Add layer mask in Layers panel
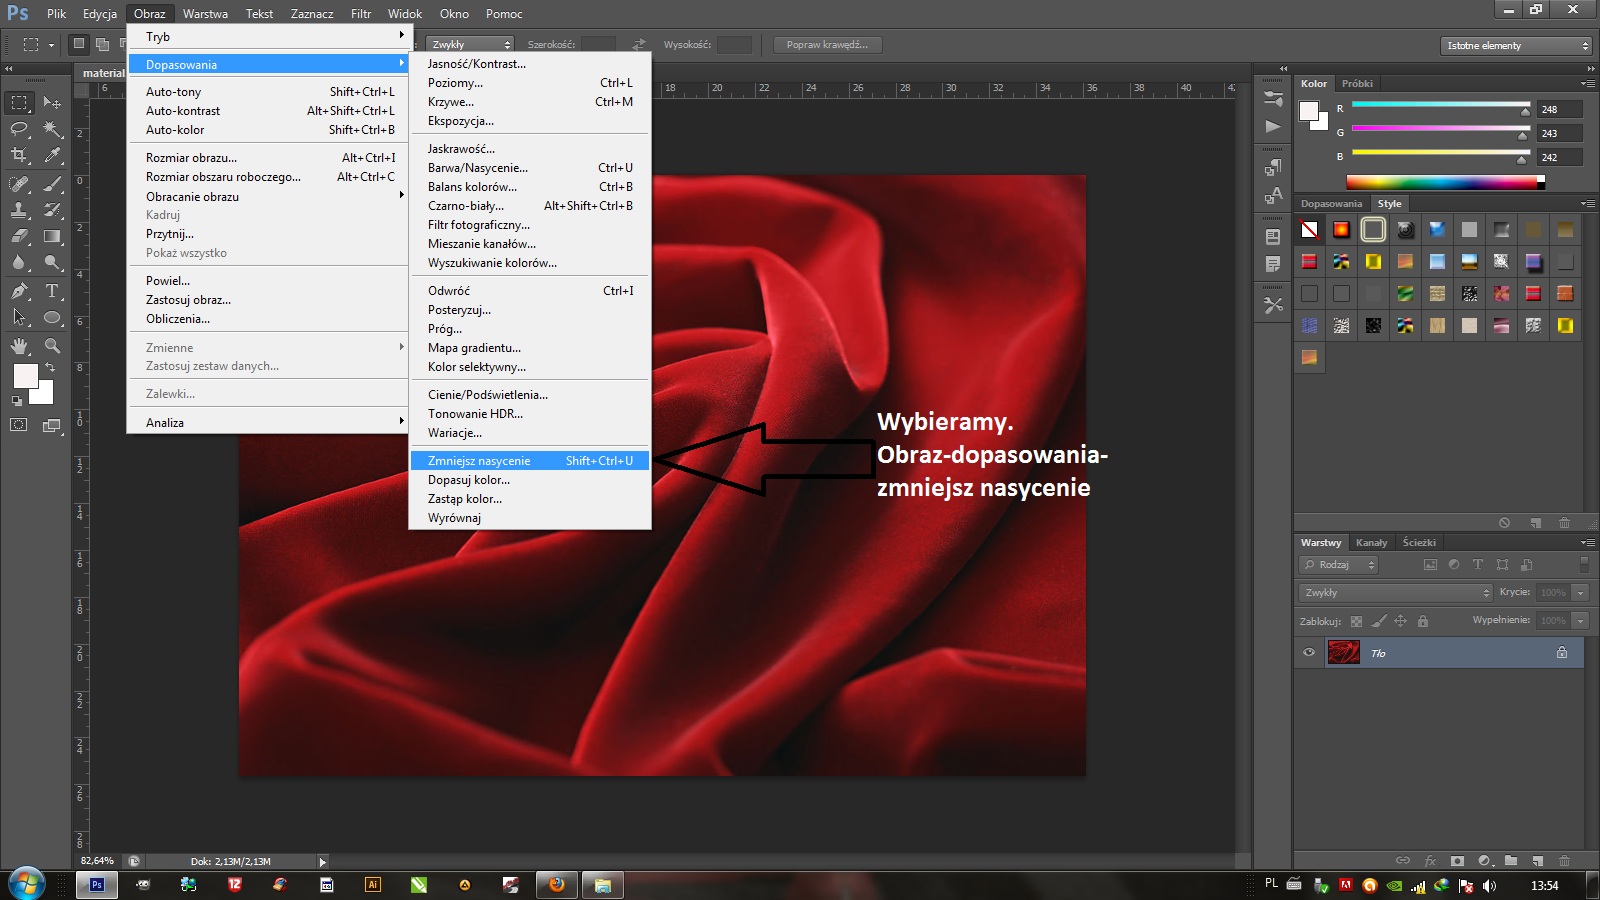This screenshot has height=900, width=1600. [1457, 860]
